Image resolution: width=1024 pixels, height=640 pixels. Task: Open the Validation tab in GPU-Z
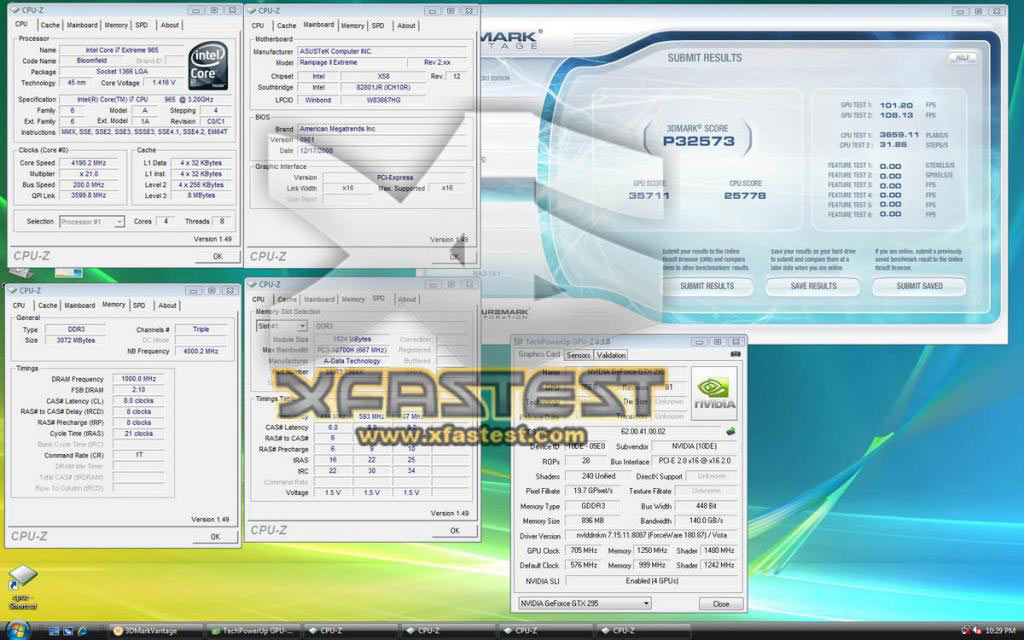coord(611,355)
